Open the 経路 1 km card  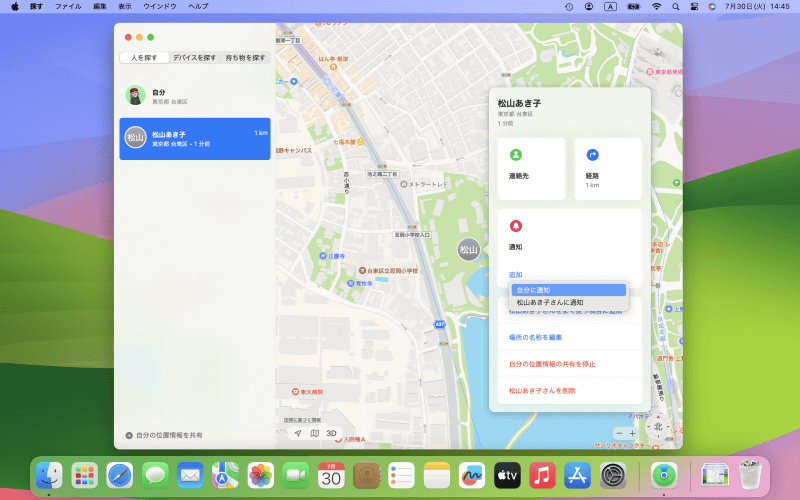click(608, 168)
